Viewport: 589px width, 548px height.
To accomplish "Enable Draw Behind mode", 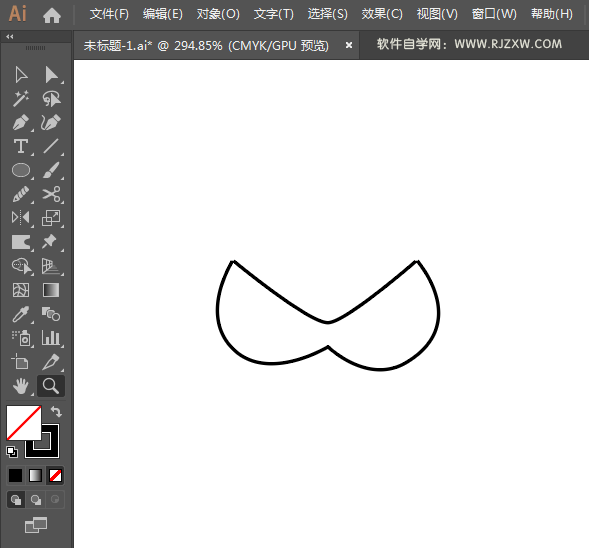I will click(x=36, y=500).
